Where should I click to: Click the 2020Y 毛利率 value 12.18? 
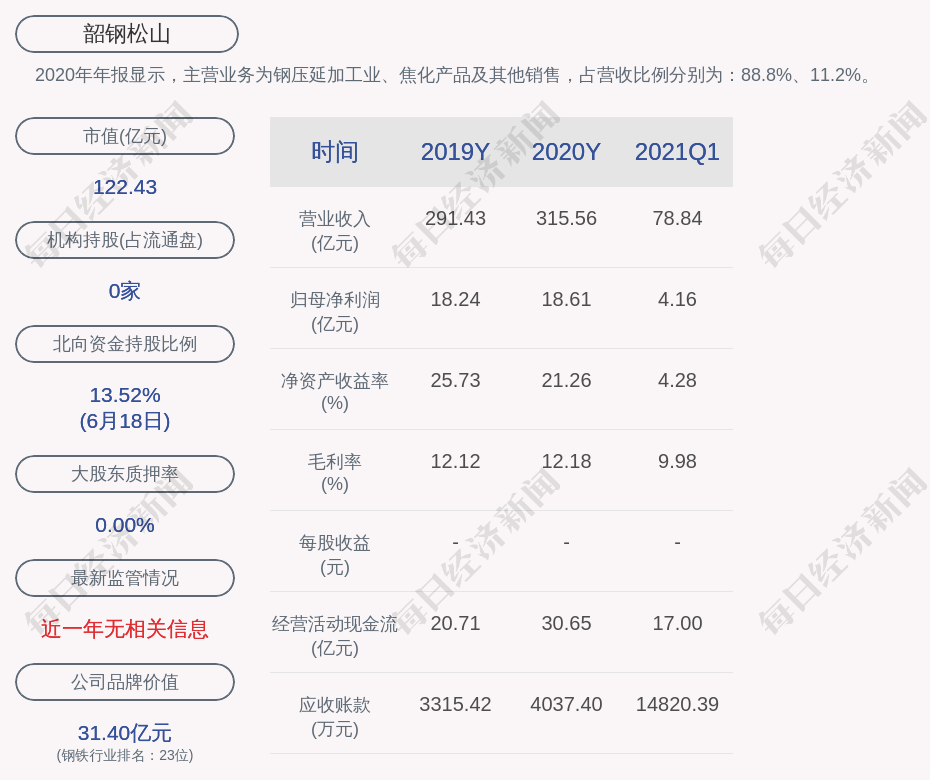[566, 461]
